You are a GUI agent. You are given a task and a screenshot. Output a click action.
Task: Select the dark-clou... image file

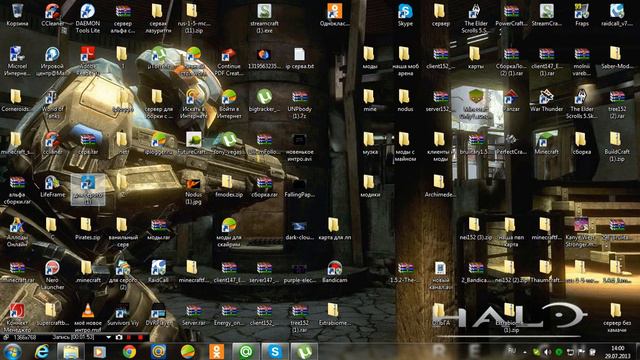pyautogui.click(x=299, y=229)
